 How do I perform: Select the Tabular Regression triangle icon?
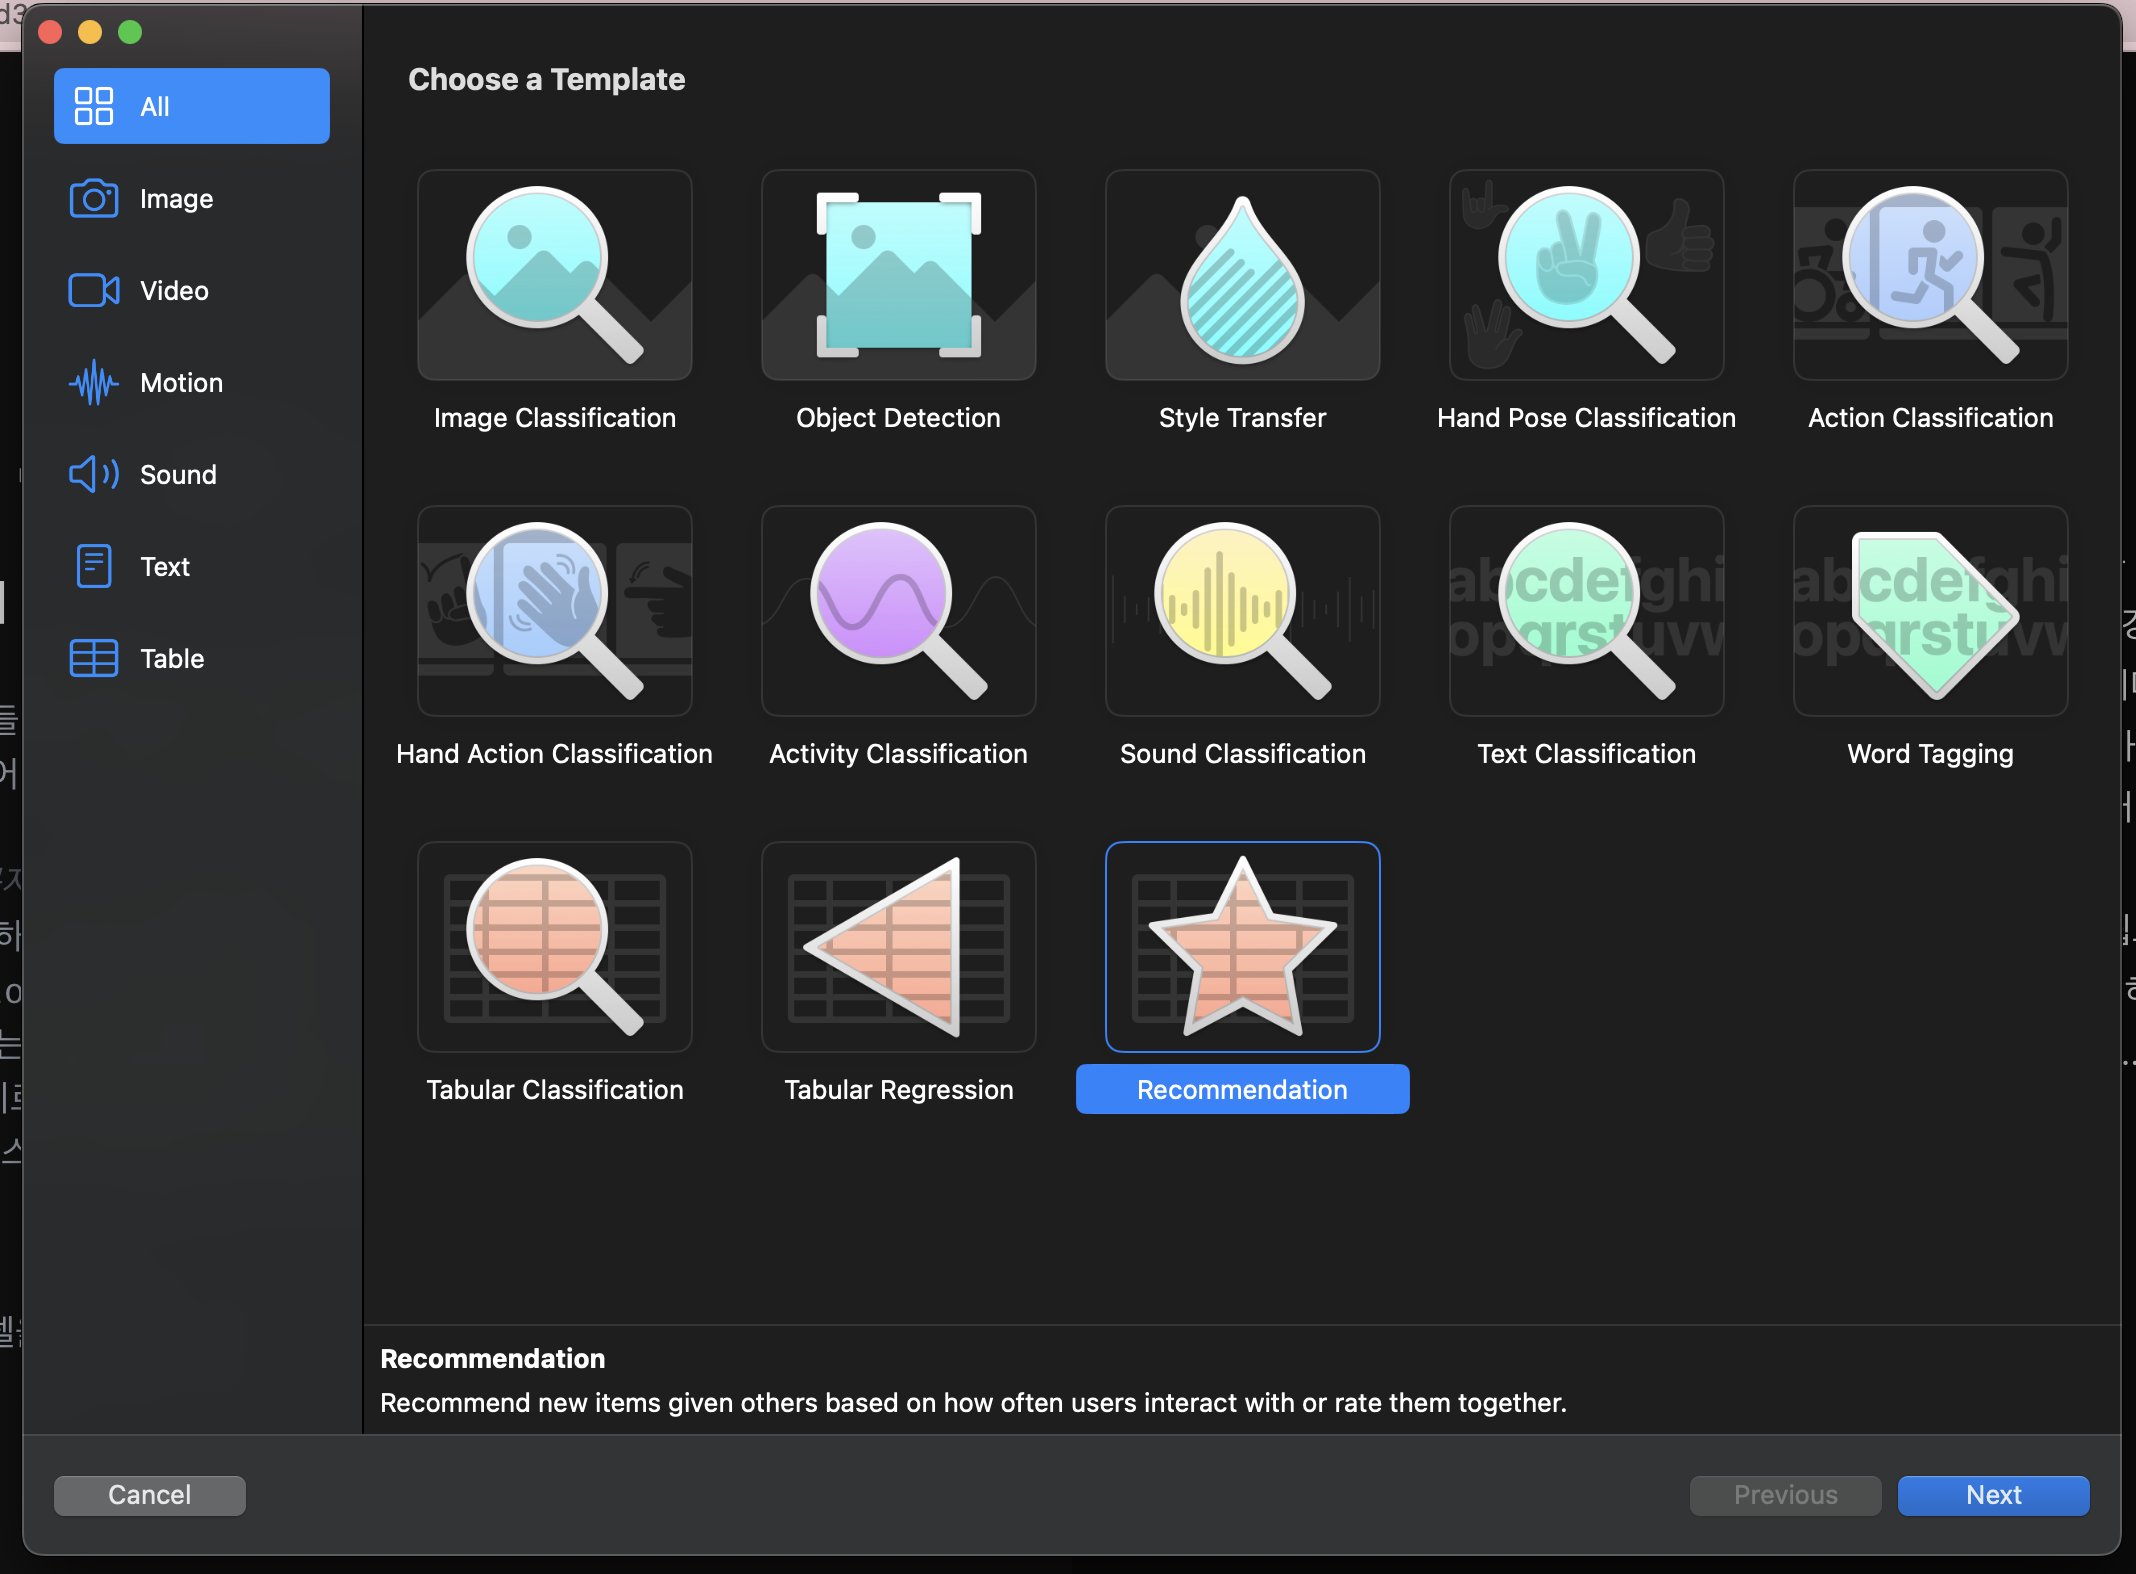(899, 947)
